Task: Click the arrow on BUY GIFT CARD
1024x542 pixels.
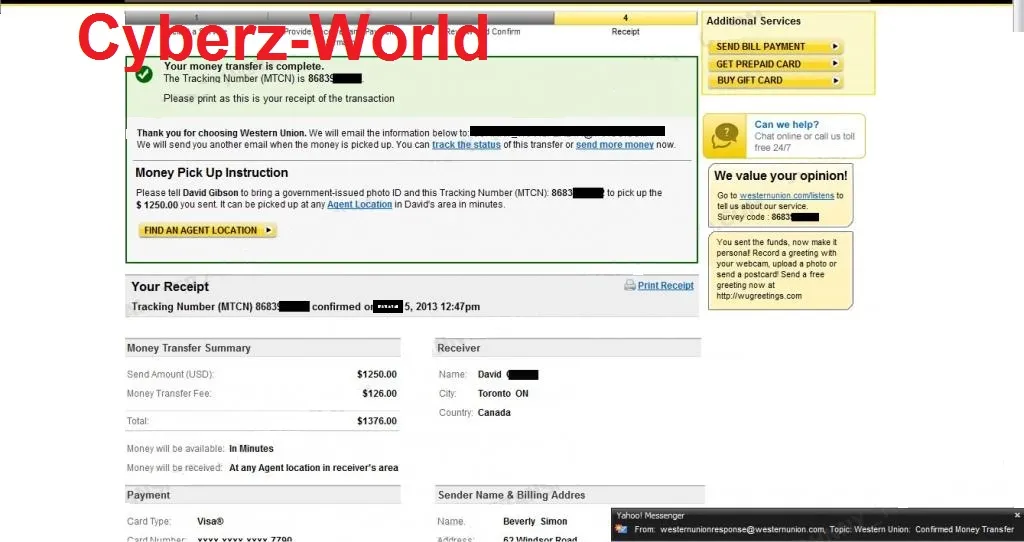Action: click(835, 80)
